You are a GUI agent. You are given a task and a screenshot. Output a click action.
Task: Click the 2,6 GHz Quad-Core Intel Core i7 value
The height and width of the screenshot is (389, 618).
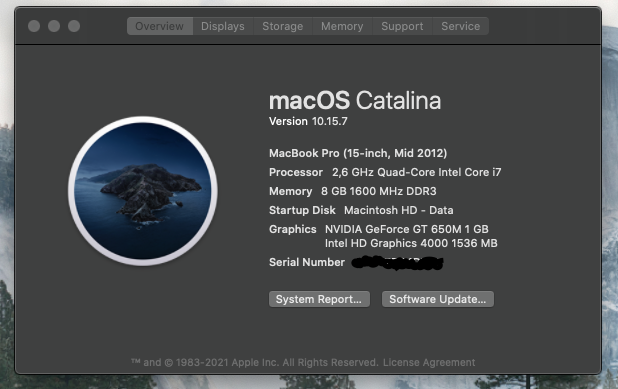click(x=417, y=172)
